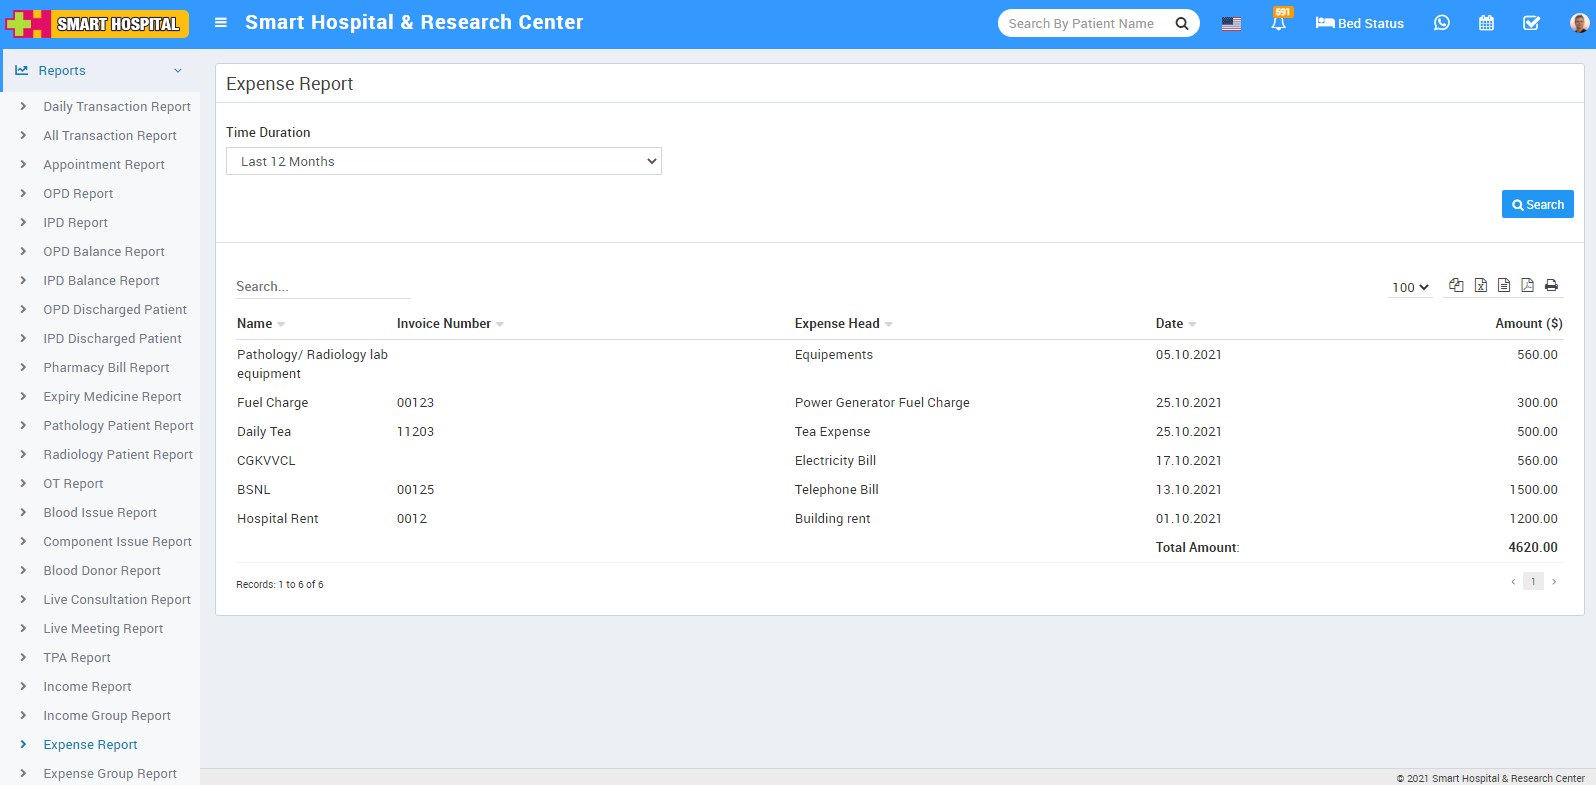Click the US flag language selector
This screenshot has height=785, width=1596.
click(1231, 24)
